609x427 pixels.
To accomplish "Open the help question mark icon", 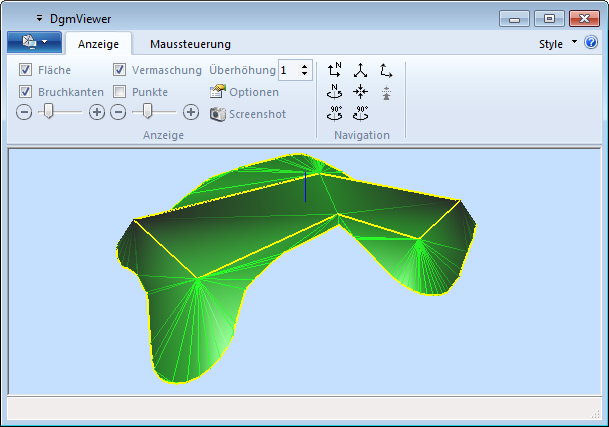I will point(590,44).
